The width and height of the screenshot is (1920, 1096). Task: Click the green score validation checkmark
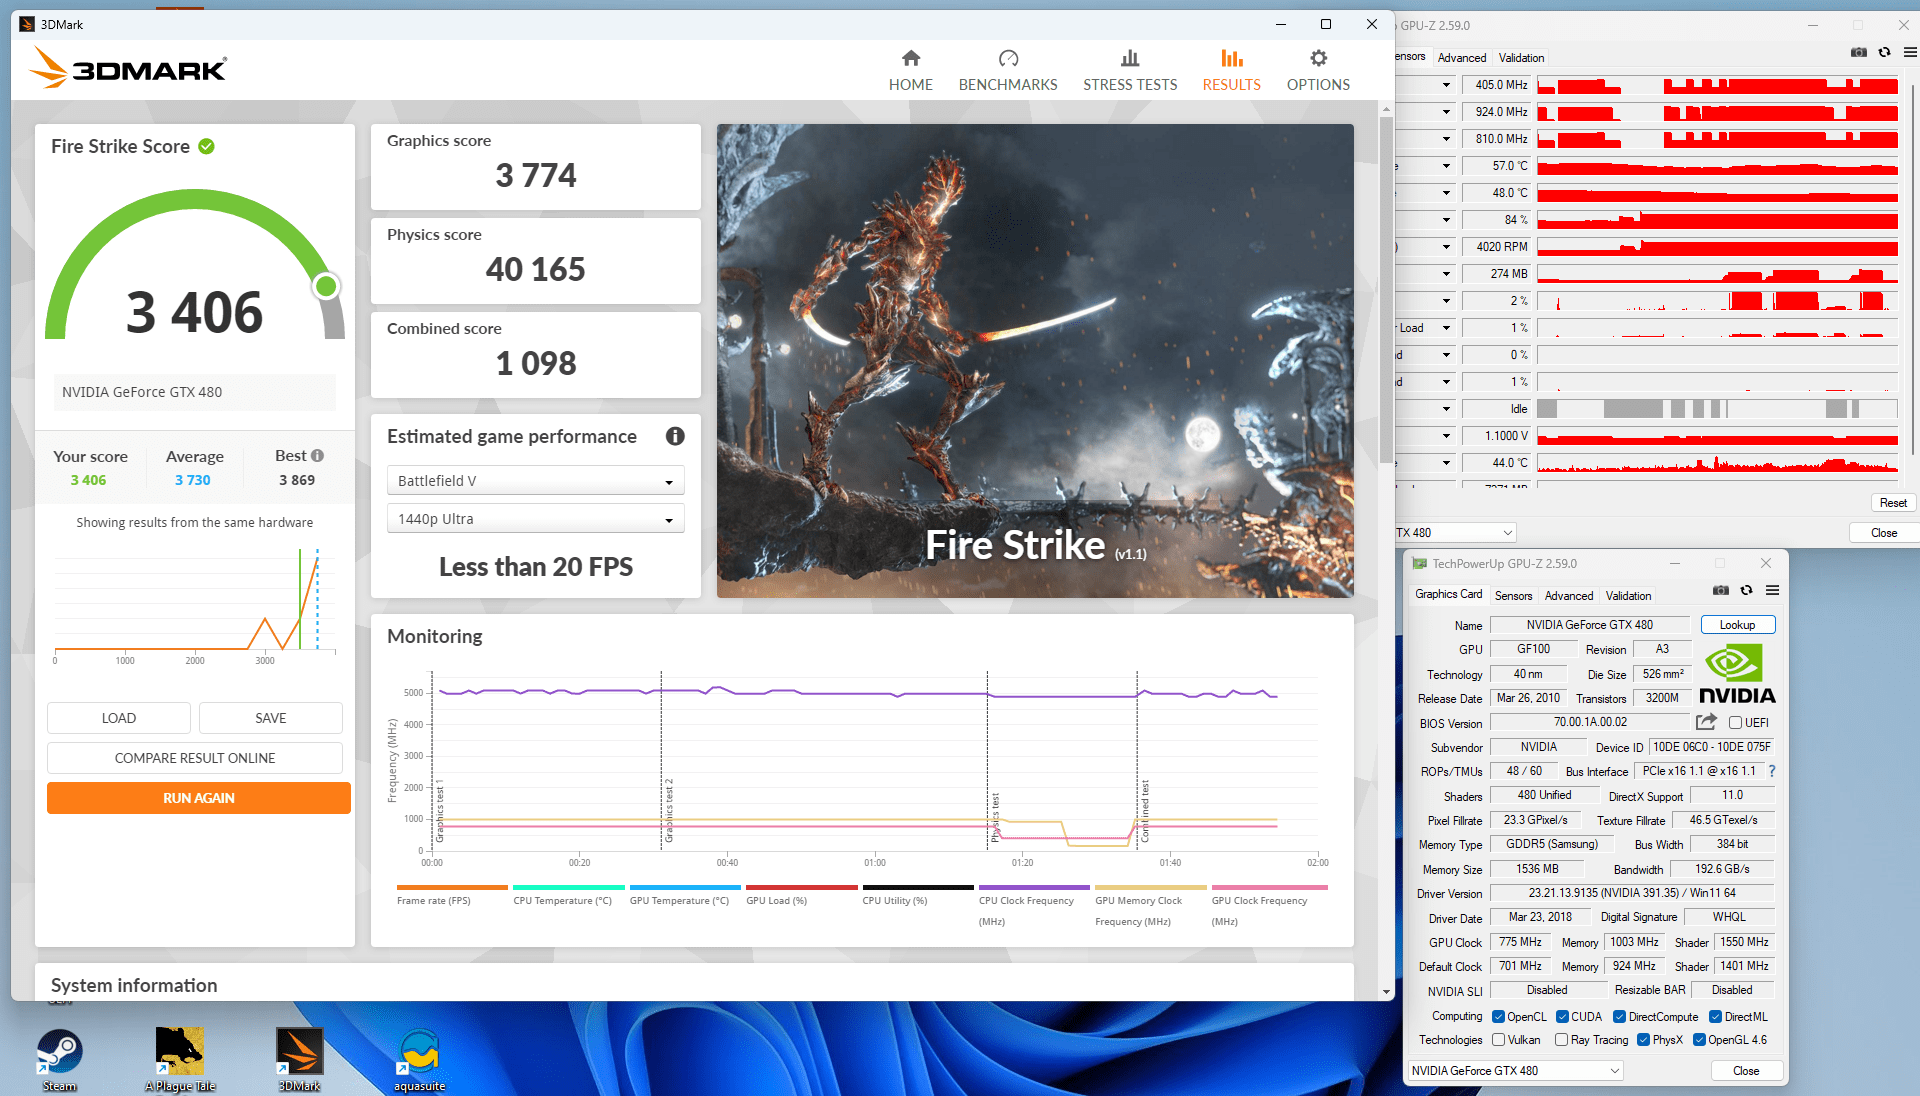pos(206,146)
